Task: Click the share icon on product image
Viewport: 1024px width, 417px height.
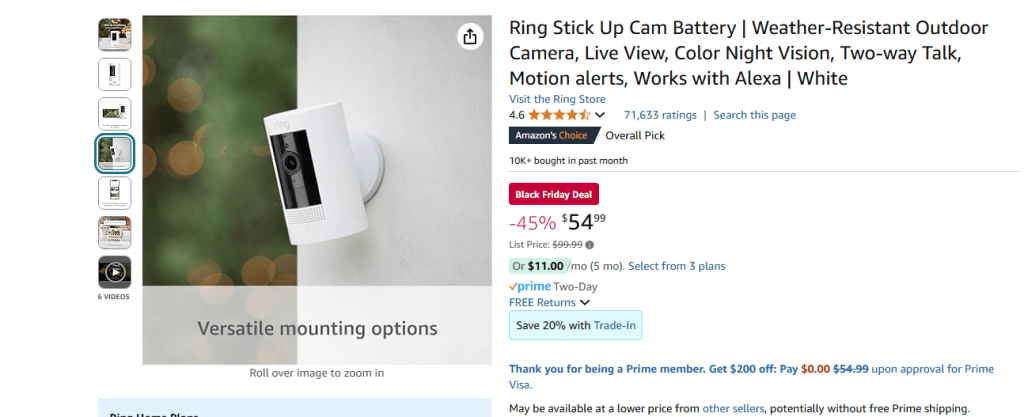Action: (470, 37)
